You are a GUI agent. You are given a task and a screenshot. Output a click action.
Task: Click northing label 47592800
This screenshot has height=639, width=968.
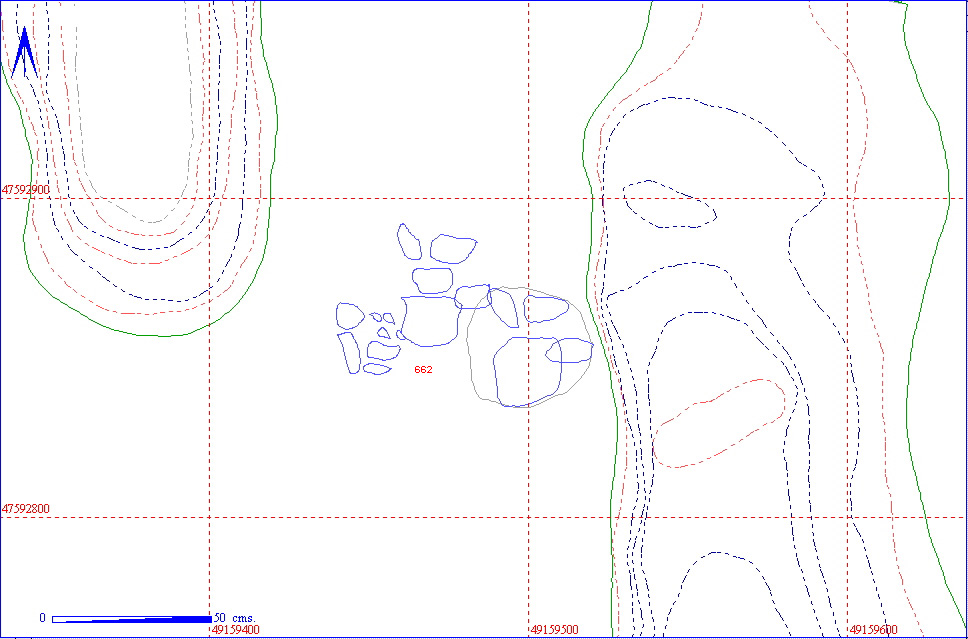pos(26,509)
